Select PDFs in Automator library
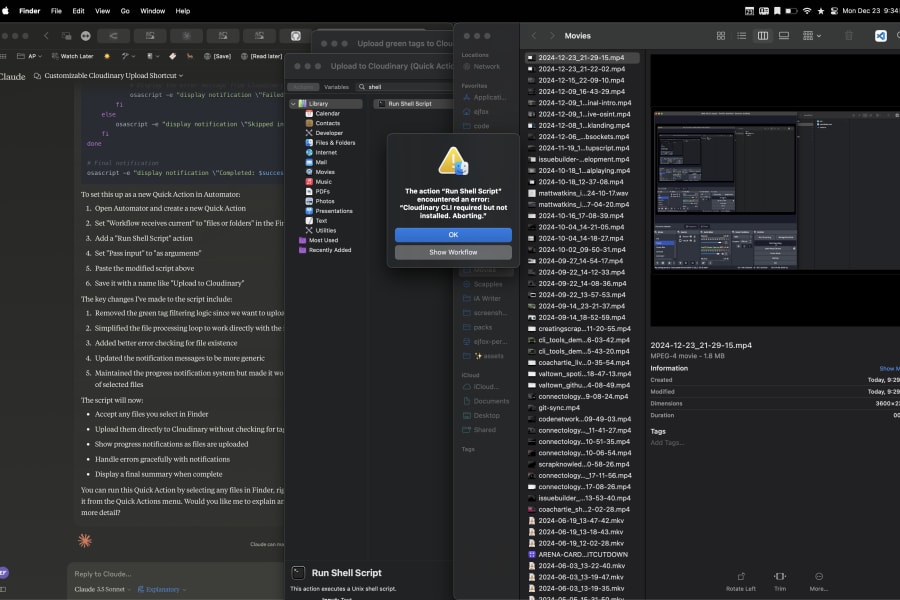This screenshot has width=900, height=600. click(x=322, y=192)
